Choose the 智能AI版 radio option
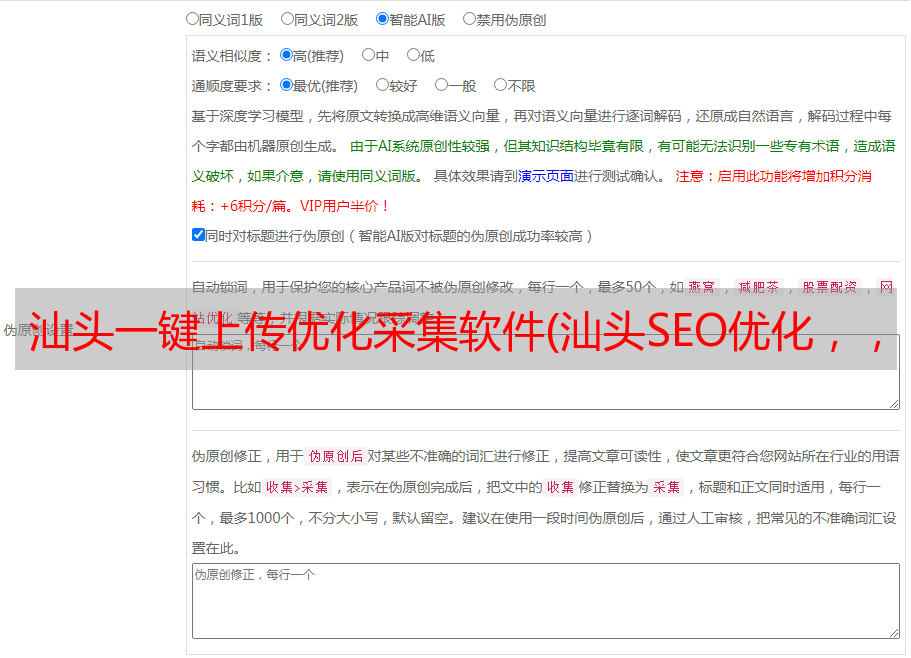 382,19
